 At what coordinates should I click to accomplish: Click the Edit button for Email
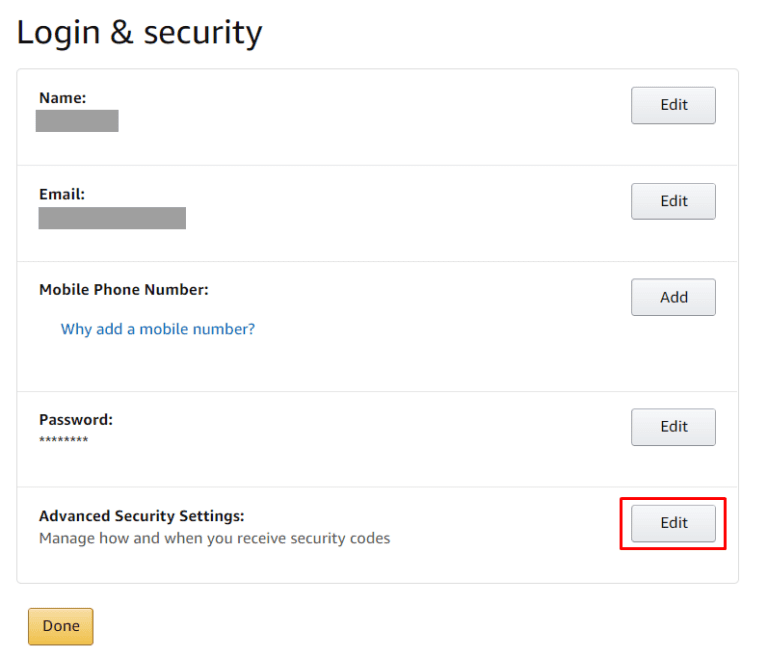(673, 201)
